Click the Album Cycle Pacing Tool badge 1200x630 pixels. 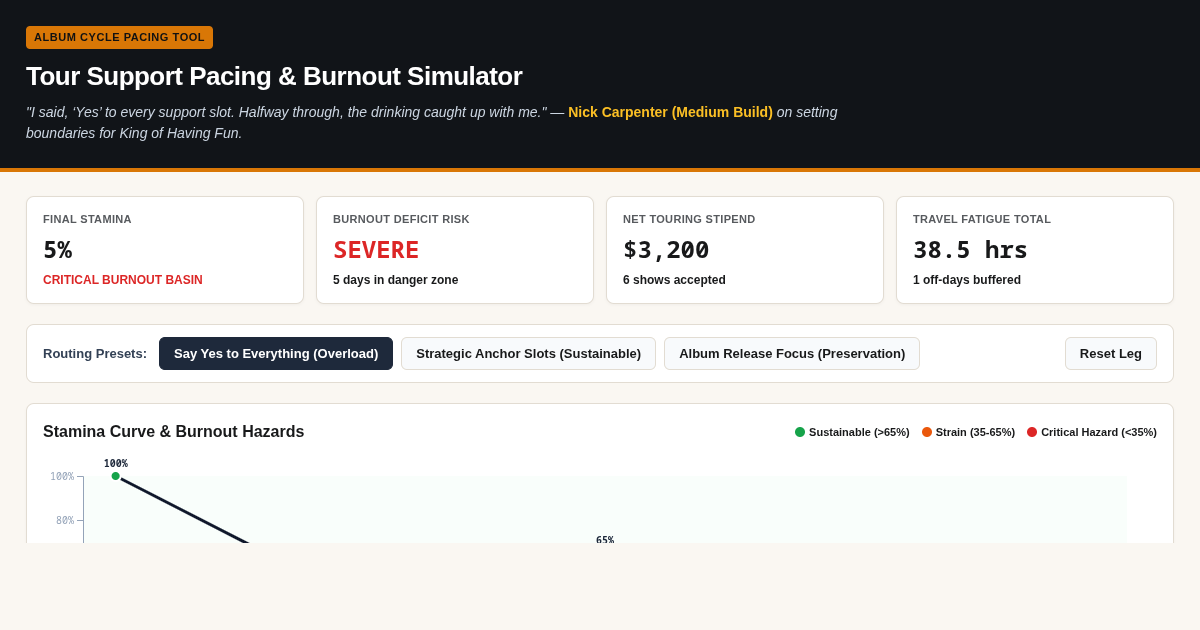point(119,37)
